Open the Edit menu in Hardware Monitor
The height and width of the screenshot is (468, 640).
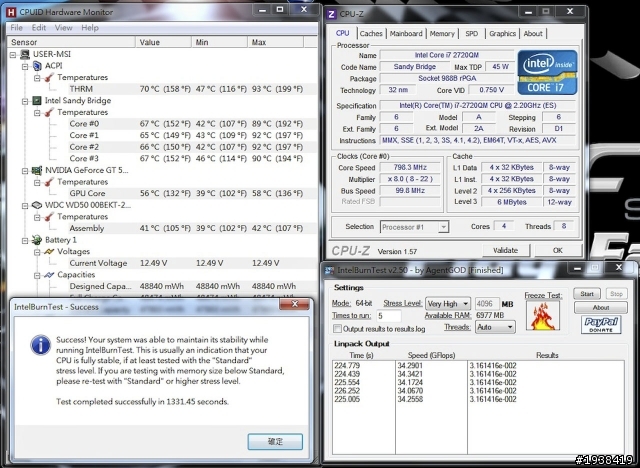click(x=39, y=28)
